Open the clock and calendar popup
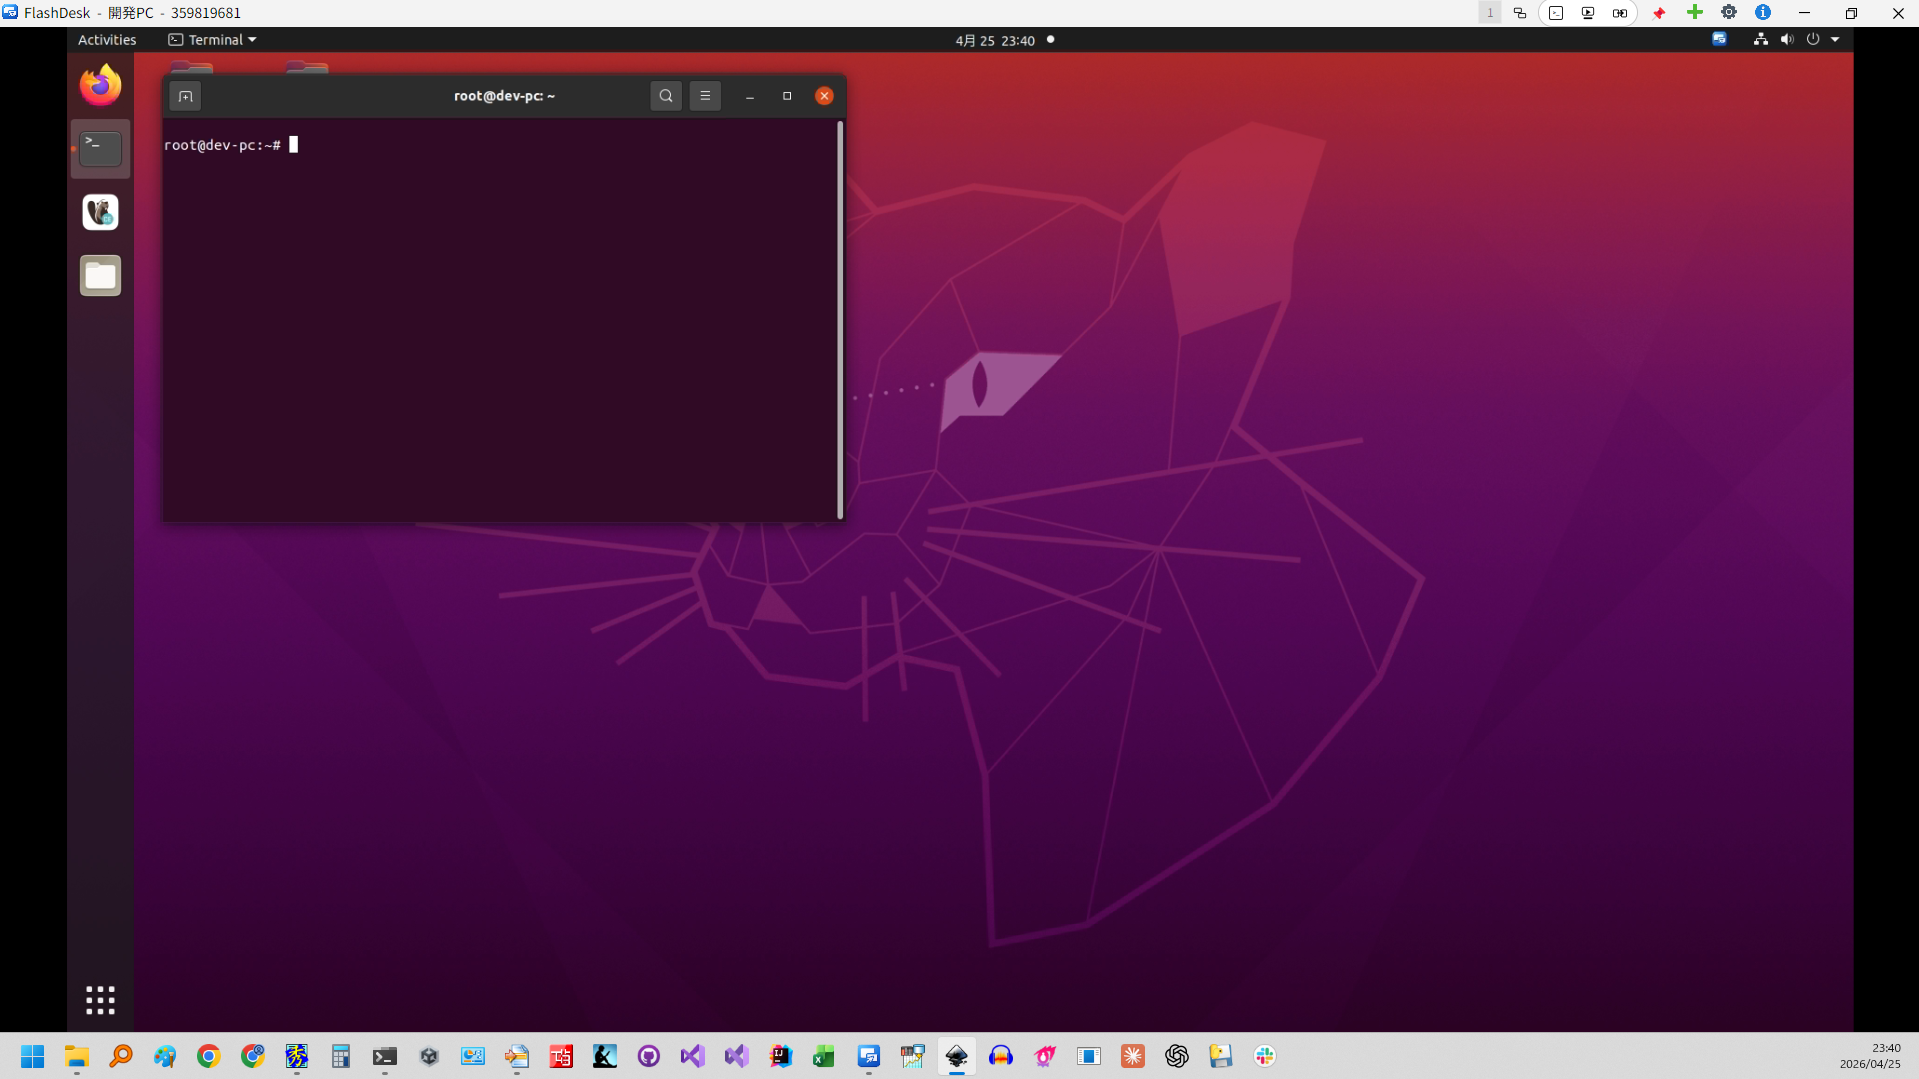Viewport: 1919px width, 1079px height. 995,41
